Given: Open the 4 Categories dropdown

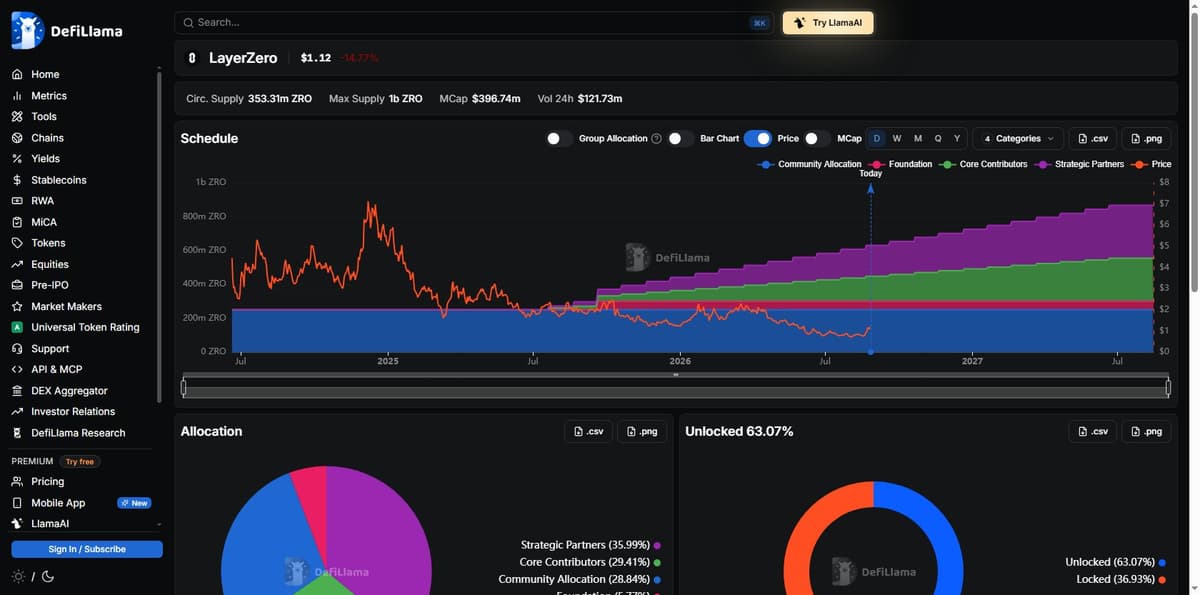Looking at the screenshot, I should pyautogui.click(x=1018, y=139).
